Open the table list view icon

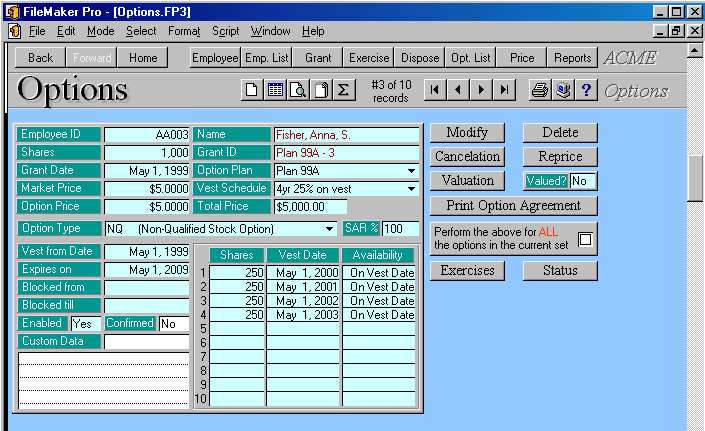[x=275, y=90]
